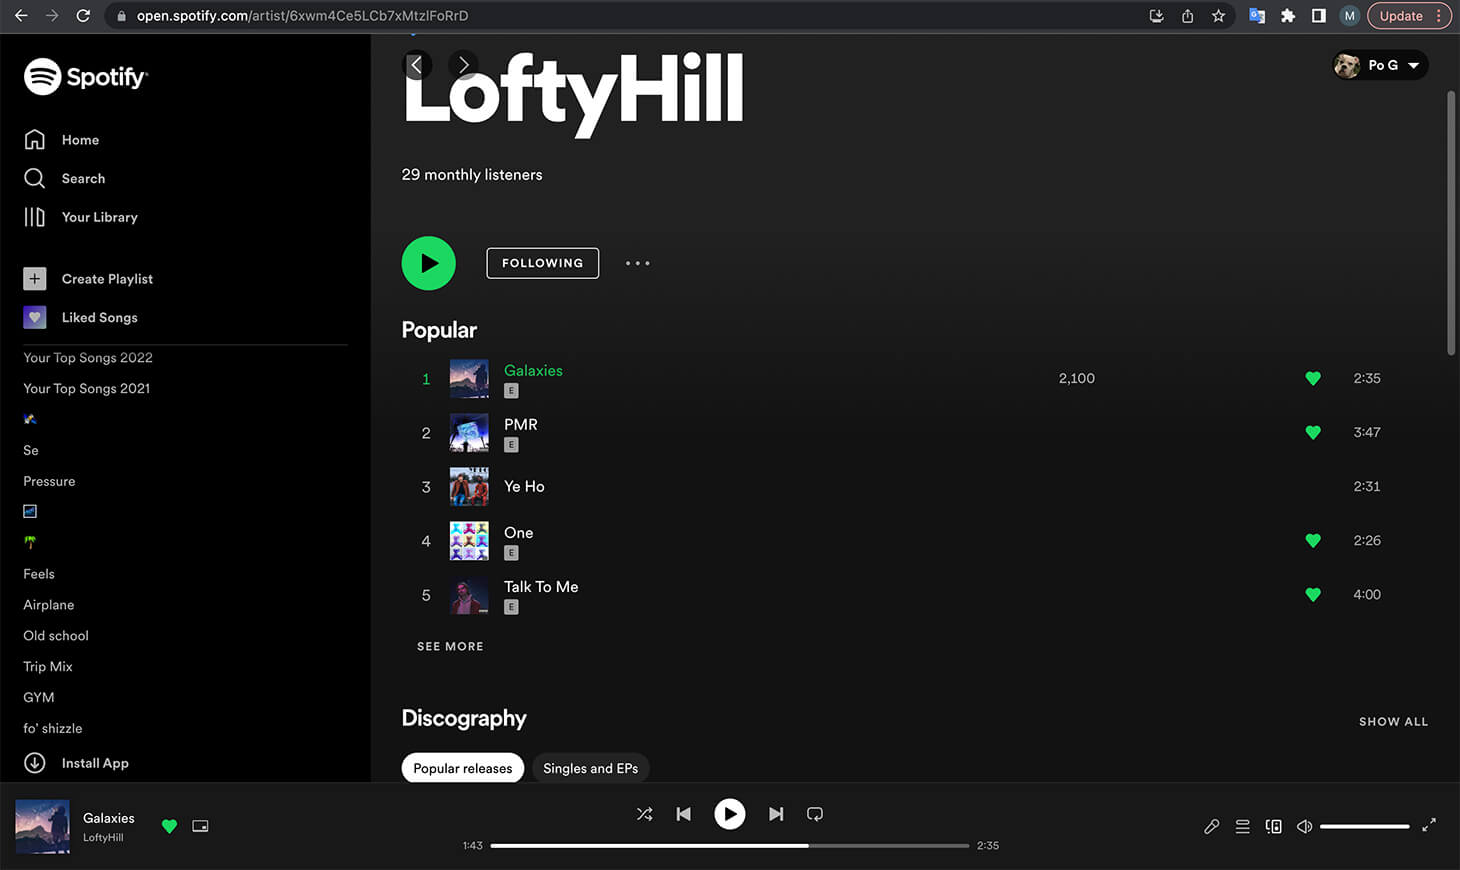Image resolution: width=1460 pixels, height=870 pixels.
Task: Click SHOW ALL next to Discography
Action: coord(1393,721)
